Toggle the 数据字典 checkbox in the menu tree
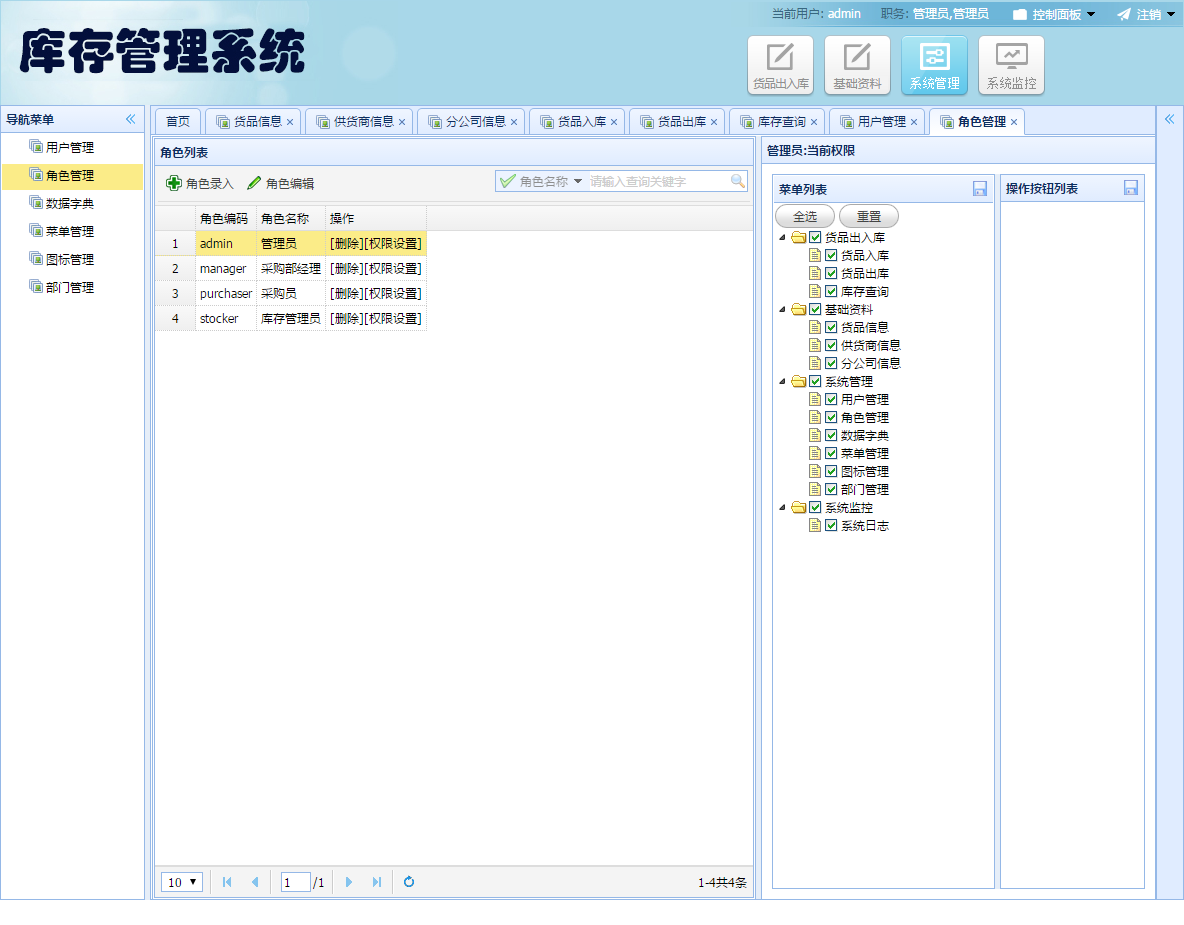The width and height of the screenshot is (1184, 925). [831, 435]
